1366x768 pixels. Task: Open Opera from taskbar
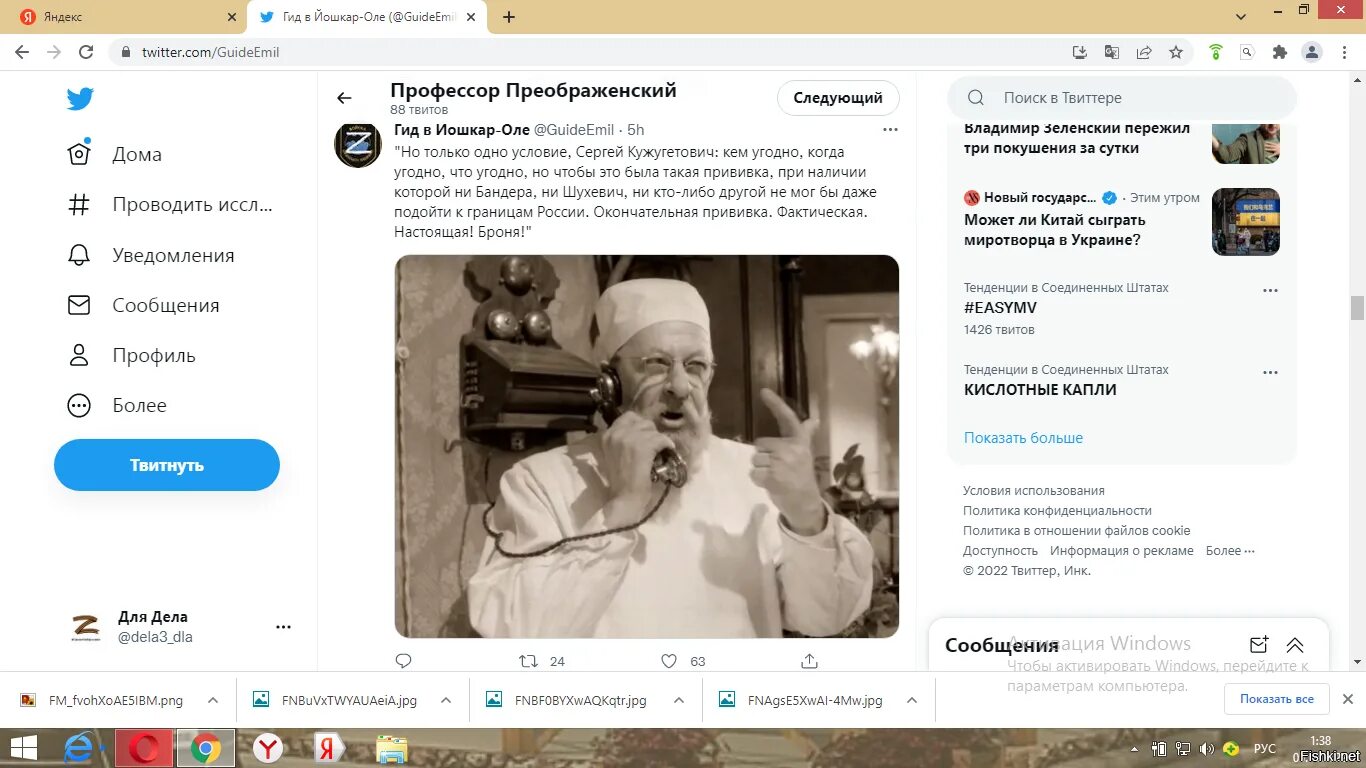[144, 748]
